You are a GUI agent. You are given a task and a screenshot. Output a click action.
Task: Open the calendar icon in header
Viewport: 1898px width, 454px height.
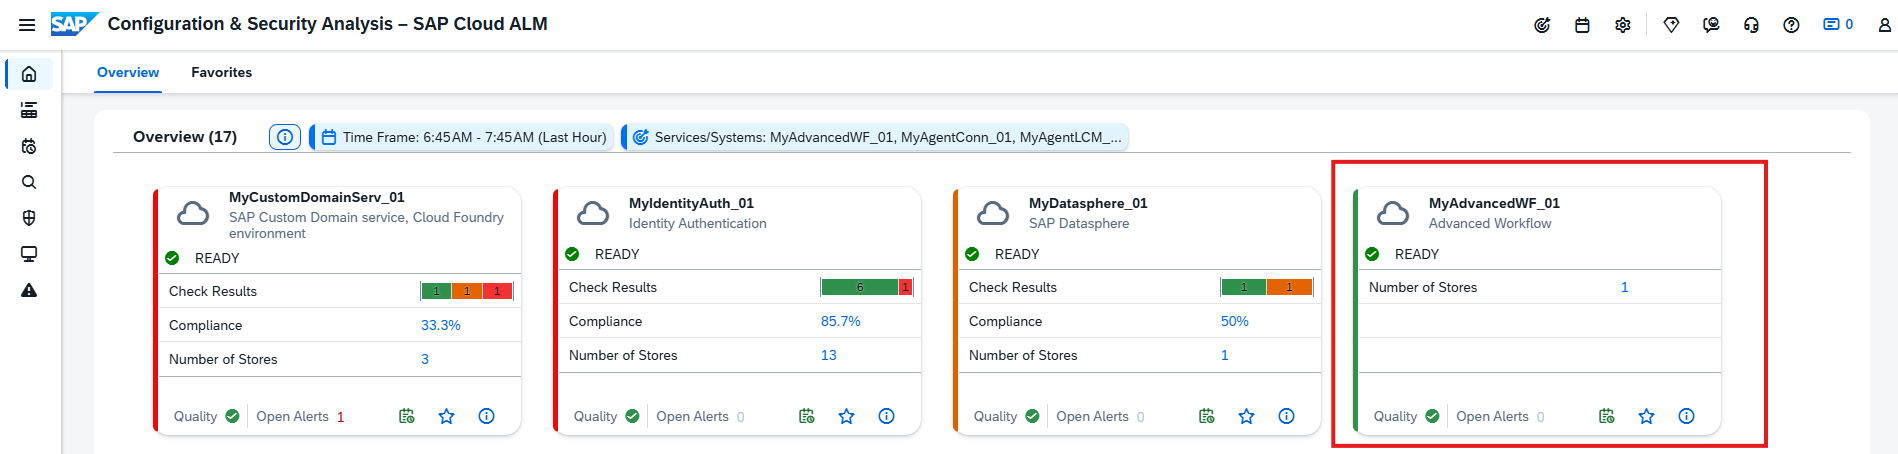(x=1582, y=25)
